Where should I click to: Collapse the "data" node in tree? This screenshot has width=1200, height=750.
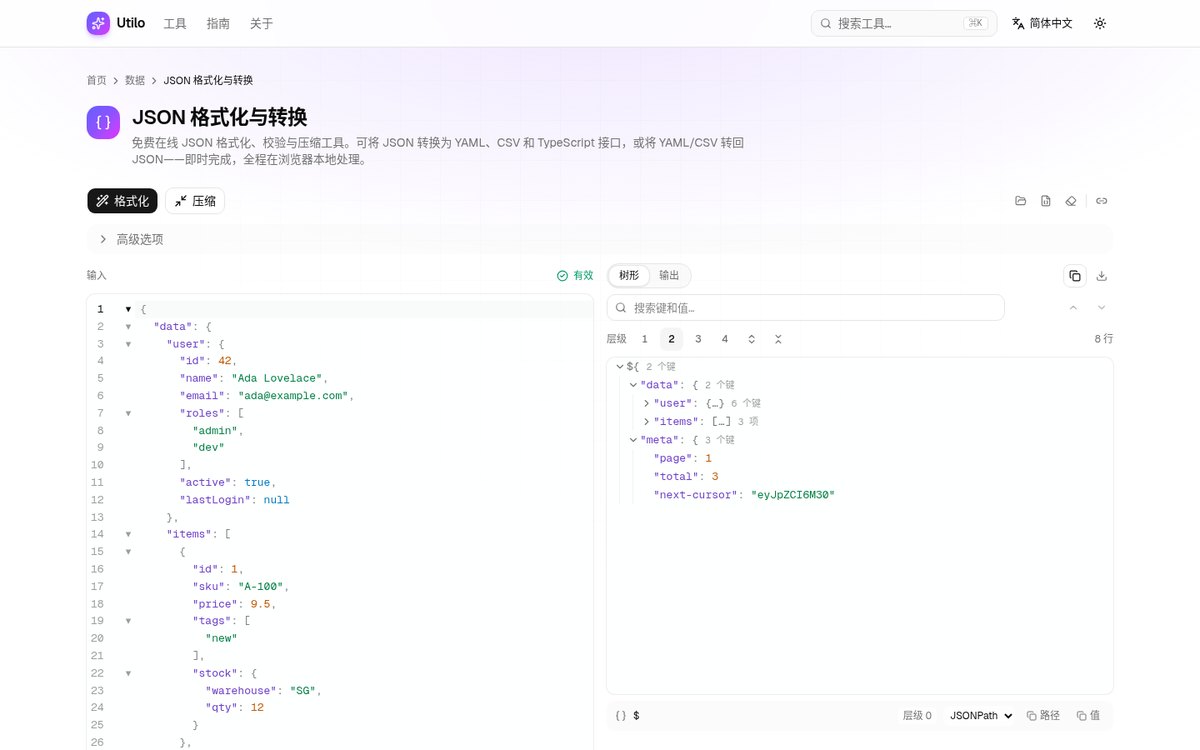tap(633, 385)
